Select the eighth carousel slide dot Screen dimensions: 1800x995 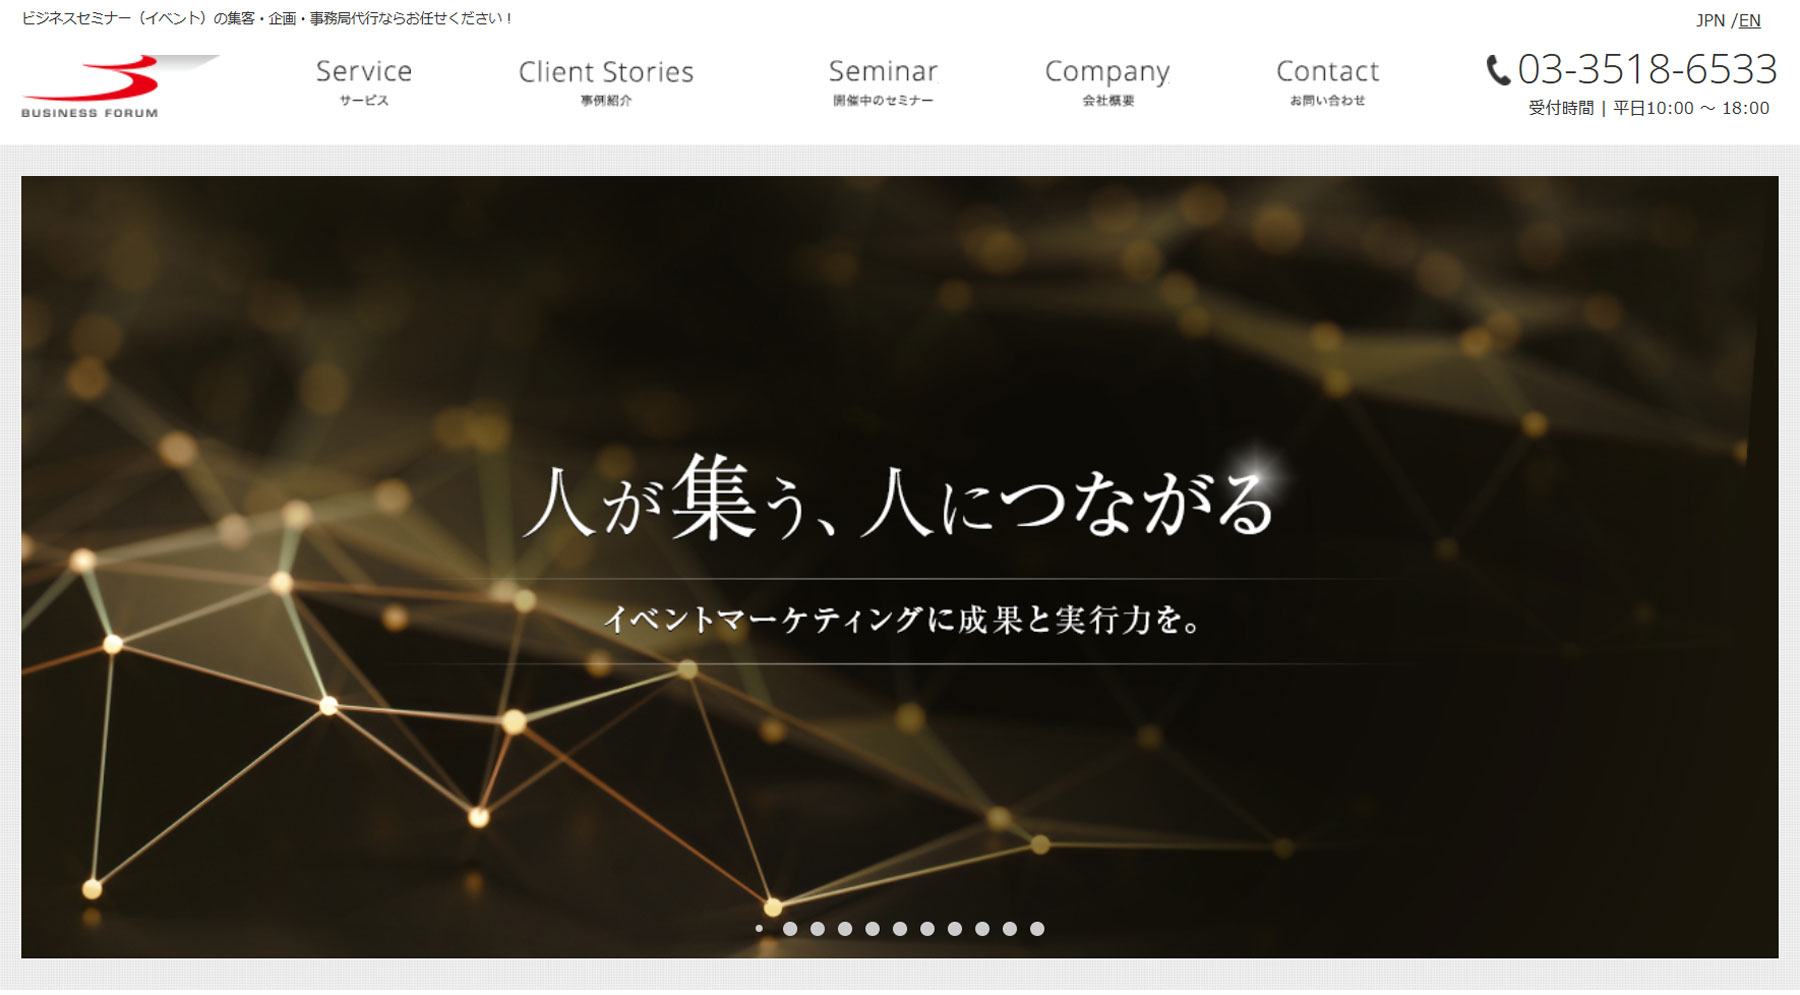pyautogui.click(x=955, y=929)
